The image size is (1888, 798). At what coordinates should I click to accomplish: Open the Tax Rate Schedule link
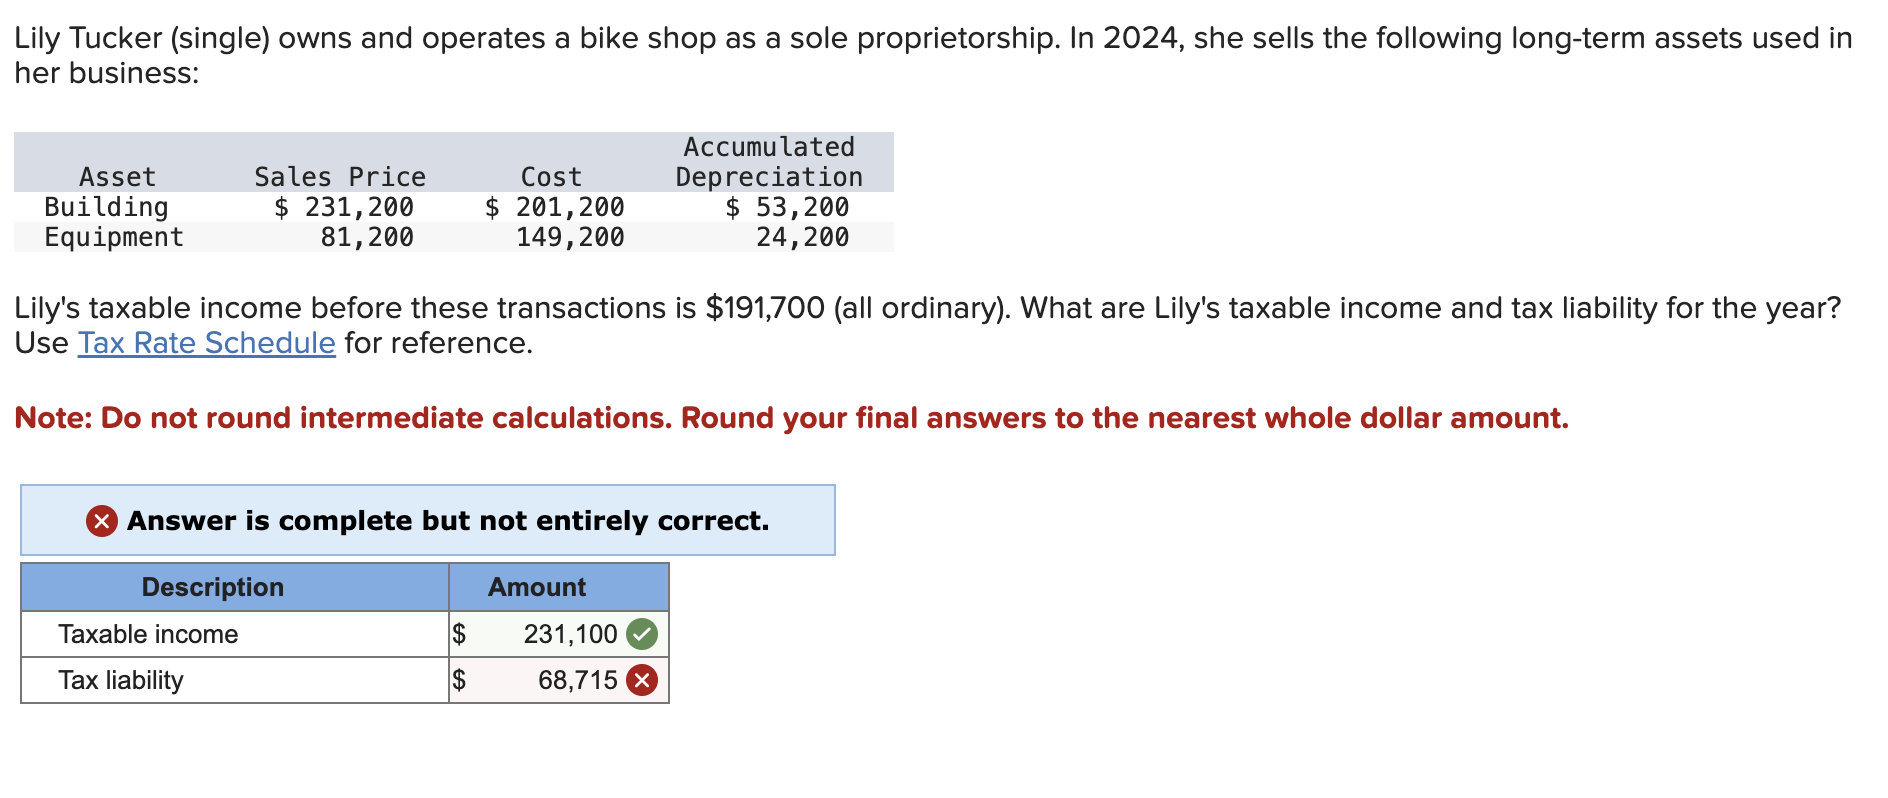pos(205,343)
